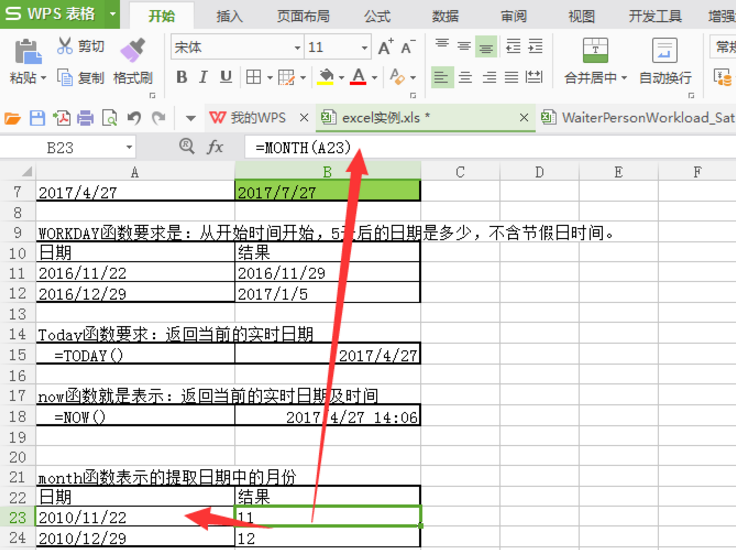Click the Copy icon

tap(65, 77)
